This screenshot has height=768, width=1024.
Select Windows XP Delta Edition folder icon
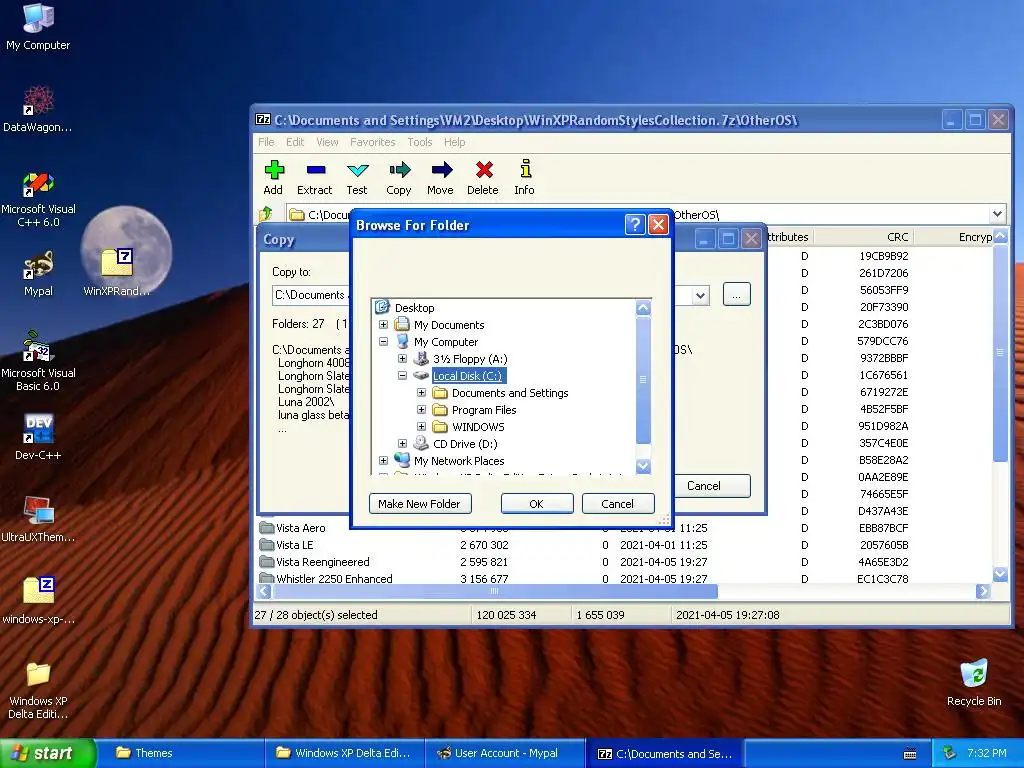[x=38, y=690]
